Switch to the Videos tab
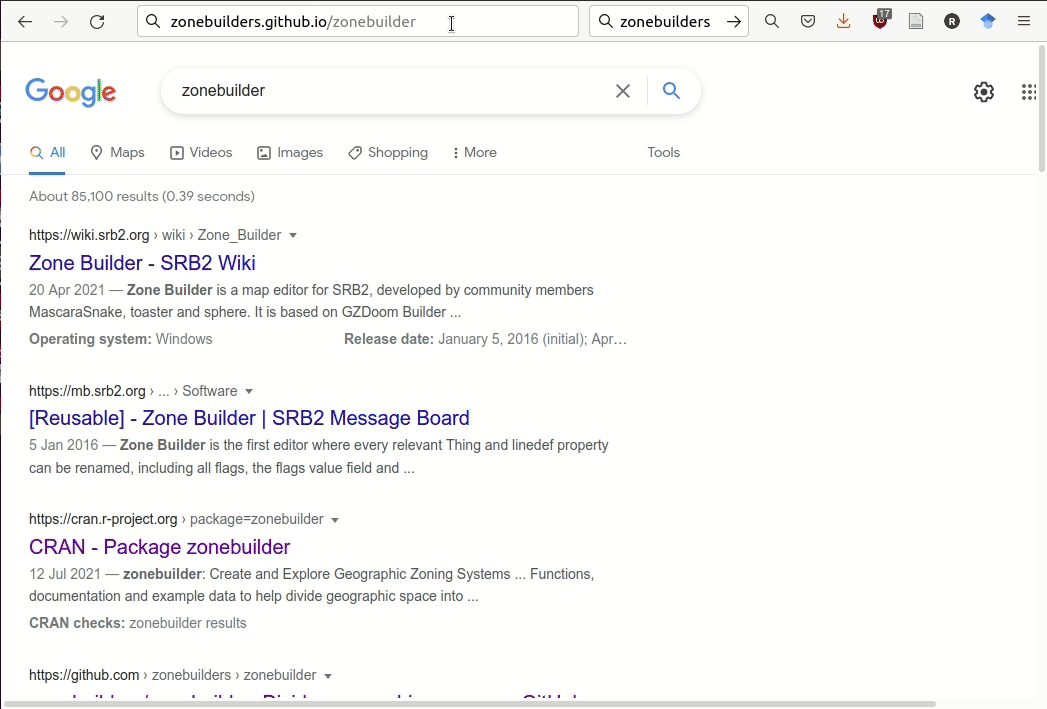This screenshot has height=709, width=1047. point(201,153)
